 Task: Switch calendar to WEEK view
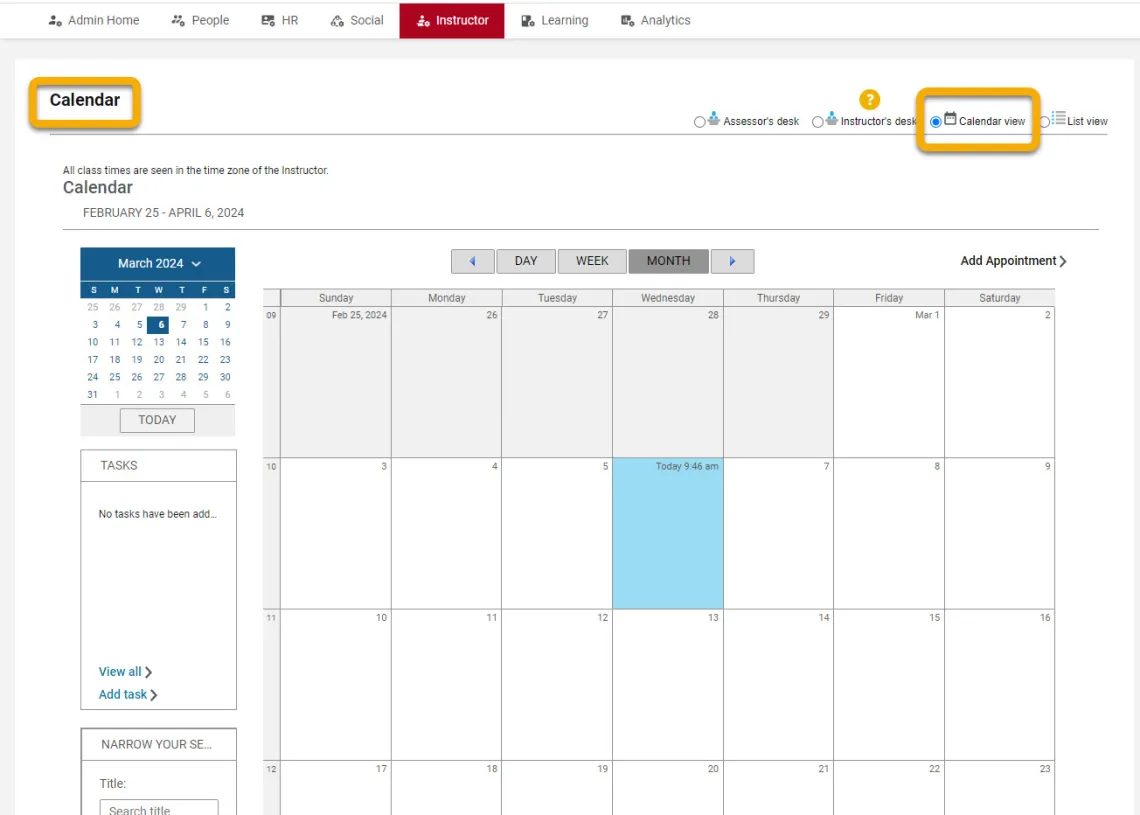point(592,261)
